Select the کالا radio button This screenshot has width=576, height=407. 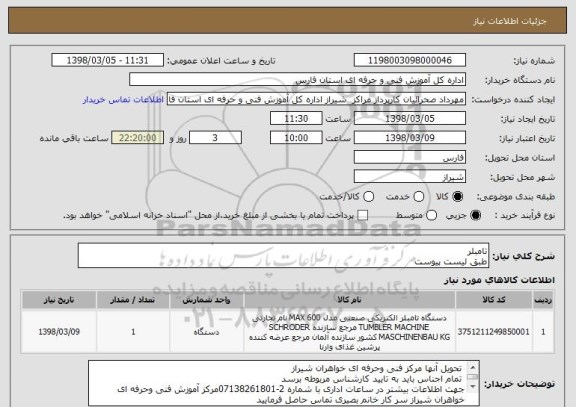458,197
